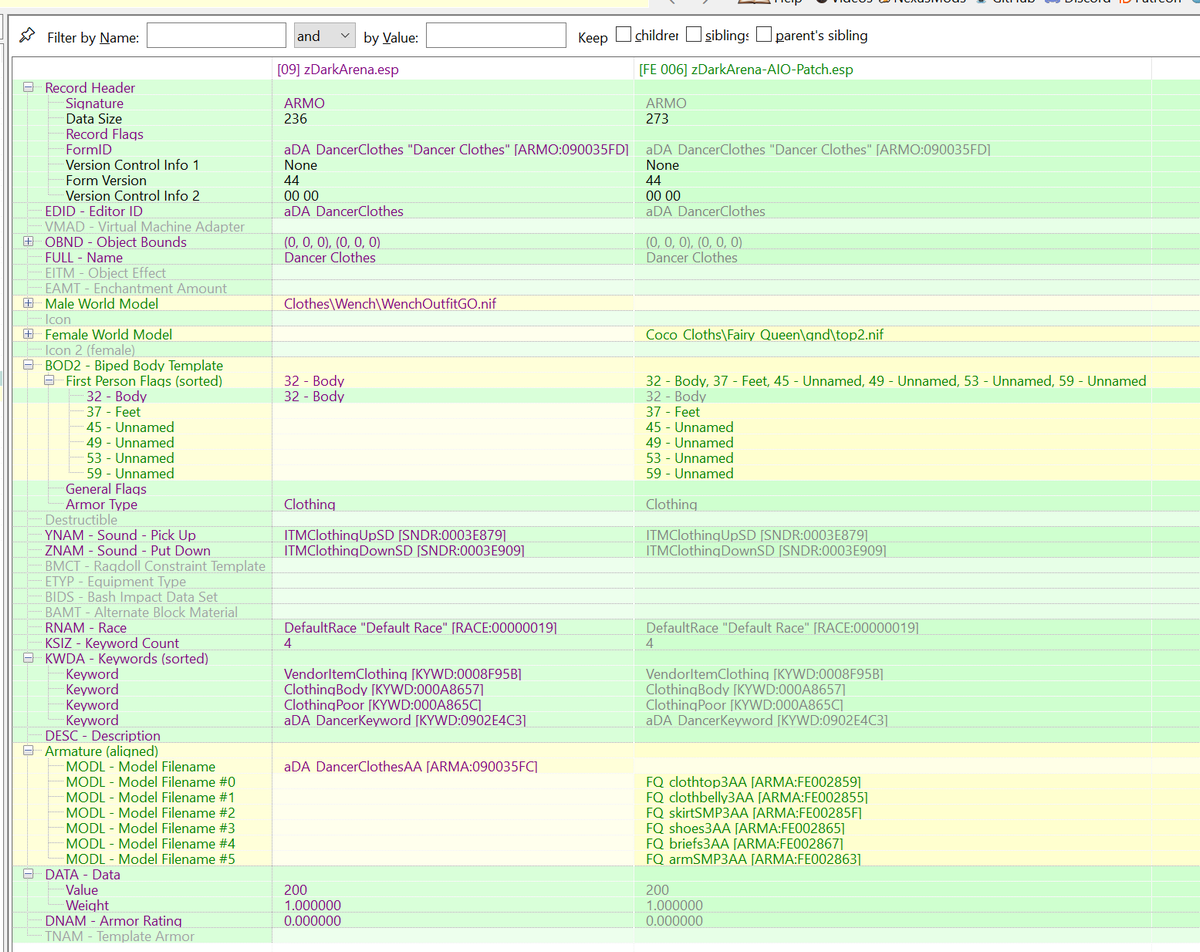
Task: Click the Coco Cloths top2.nif path cell
Action: [x=765, y=335]
